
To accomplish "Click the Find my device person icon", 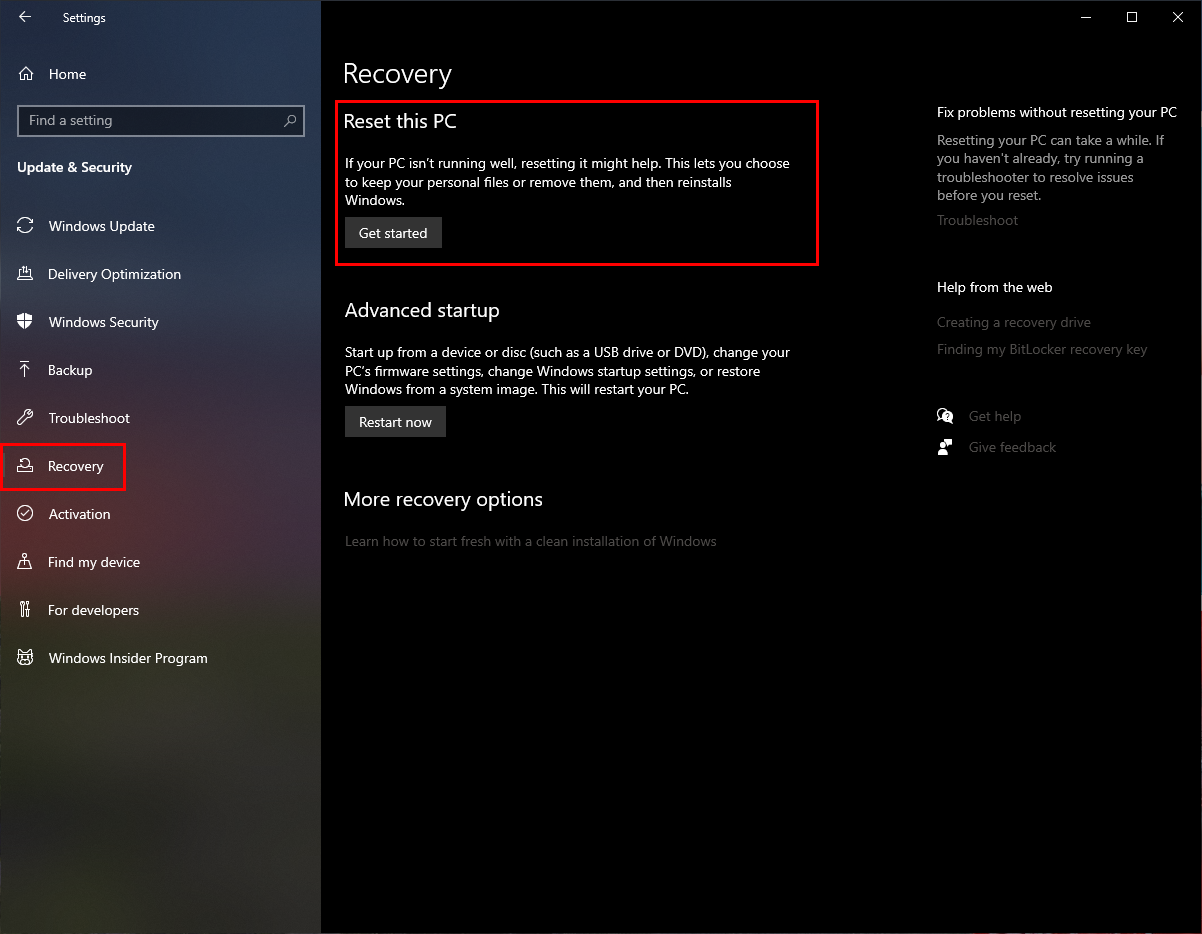I will [x=26, y=562].
